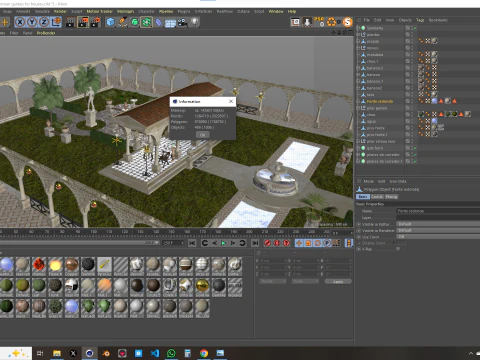Jump to the end of the animation
The height and width of the screenshot is (360, 480).
[x=255, y=243]
